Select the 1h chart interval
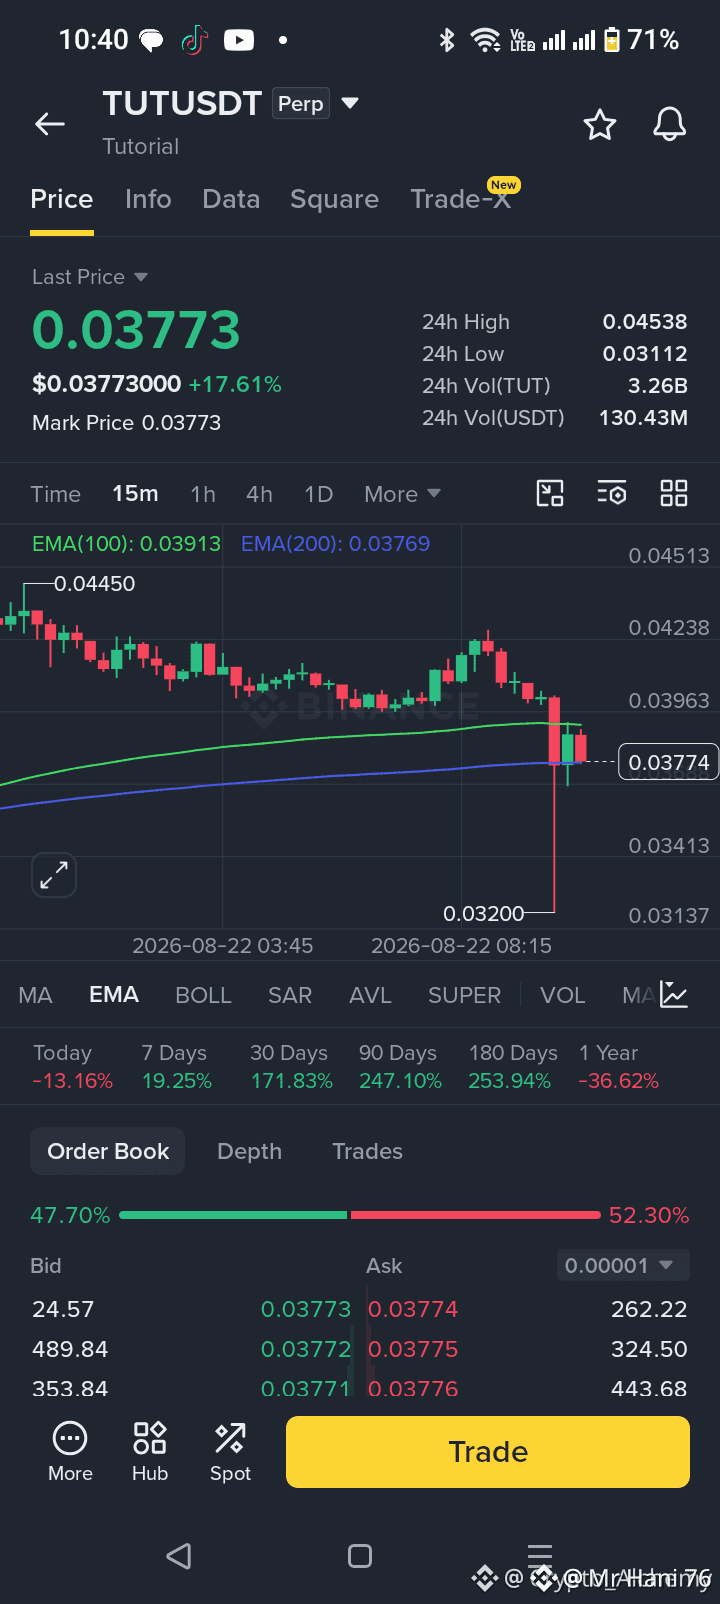 coord(203,494)
